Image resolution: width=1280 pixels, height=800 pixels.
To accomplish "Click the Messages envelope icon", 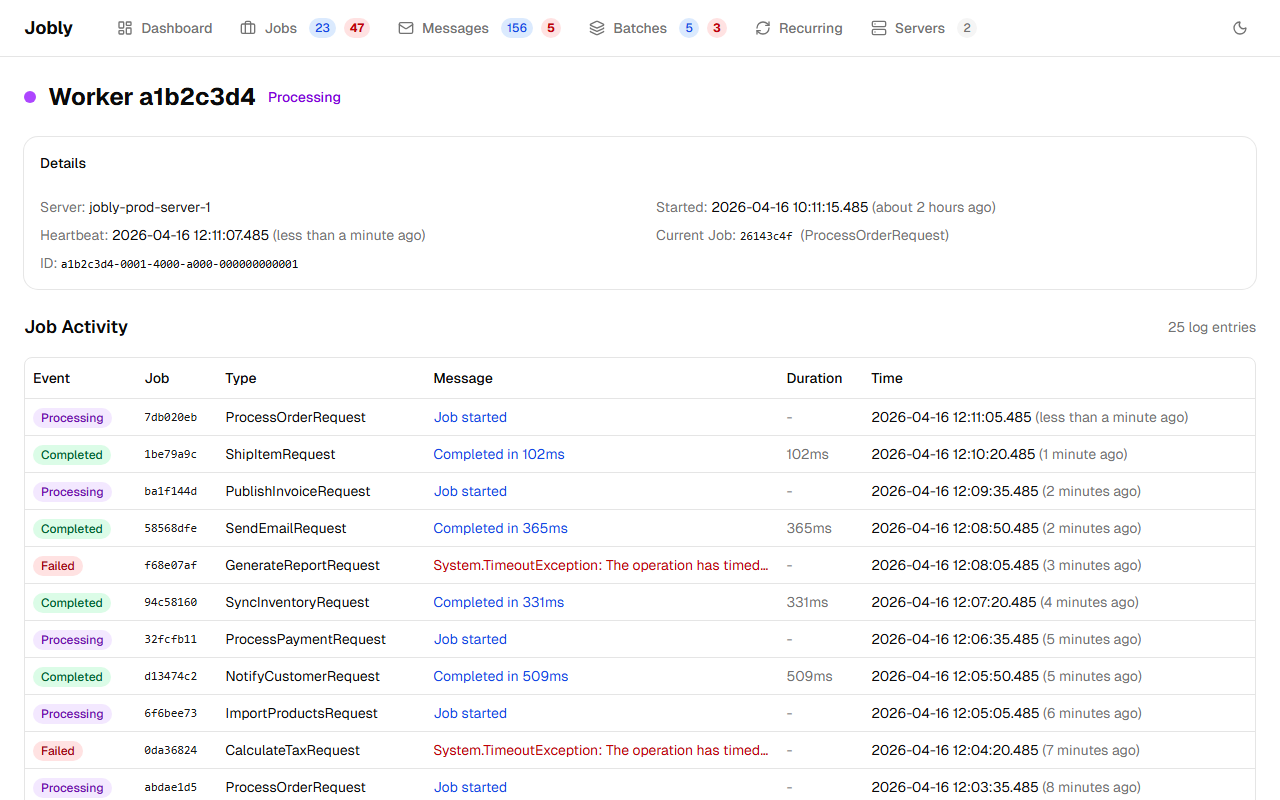I will tap(406, 28).
